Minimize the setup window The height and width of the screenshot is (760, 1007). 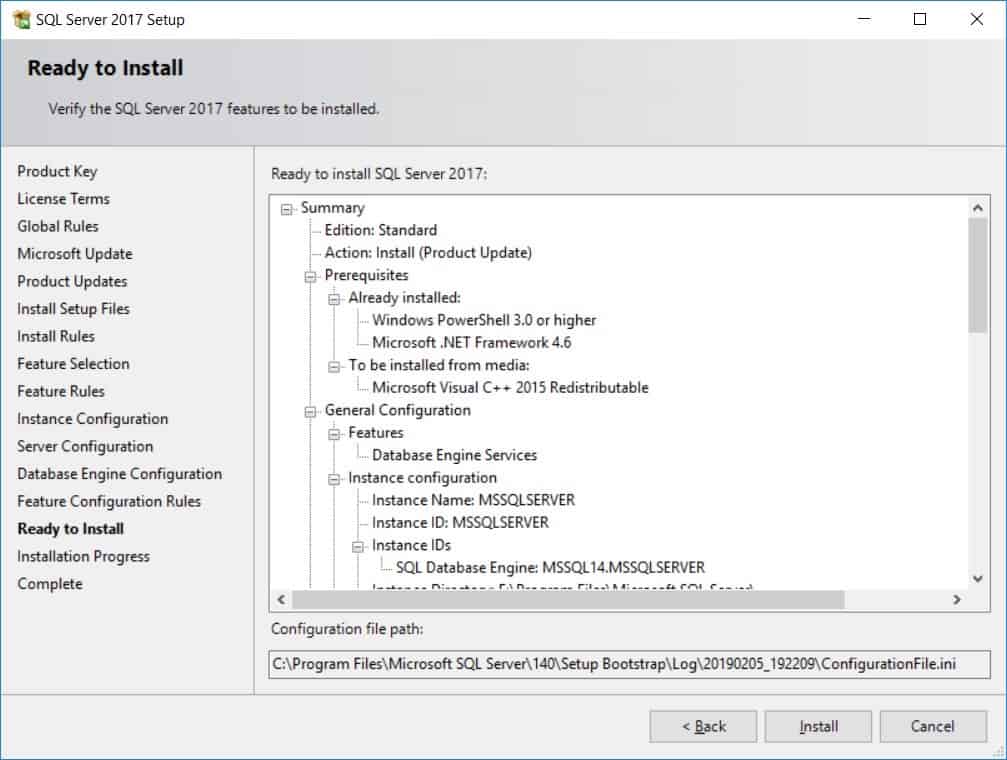click(864, 19)
